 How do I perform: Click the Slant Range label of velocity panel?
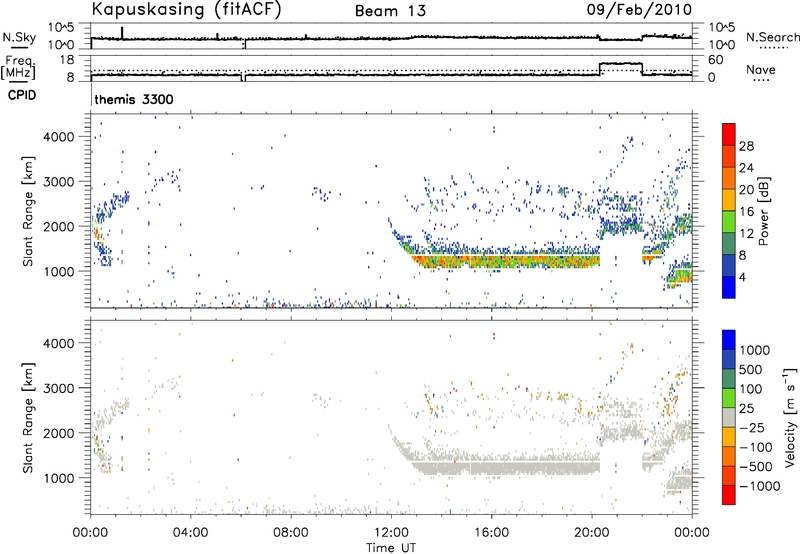(28, 418)
